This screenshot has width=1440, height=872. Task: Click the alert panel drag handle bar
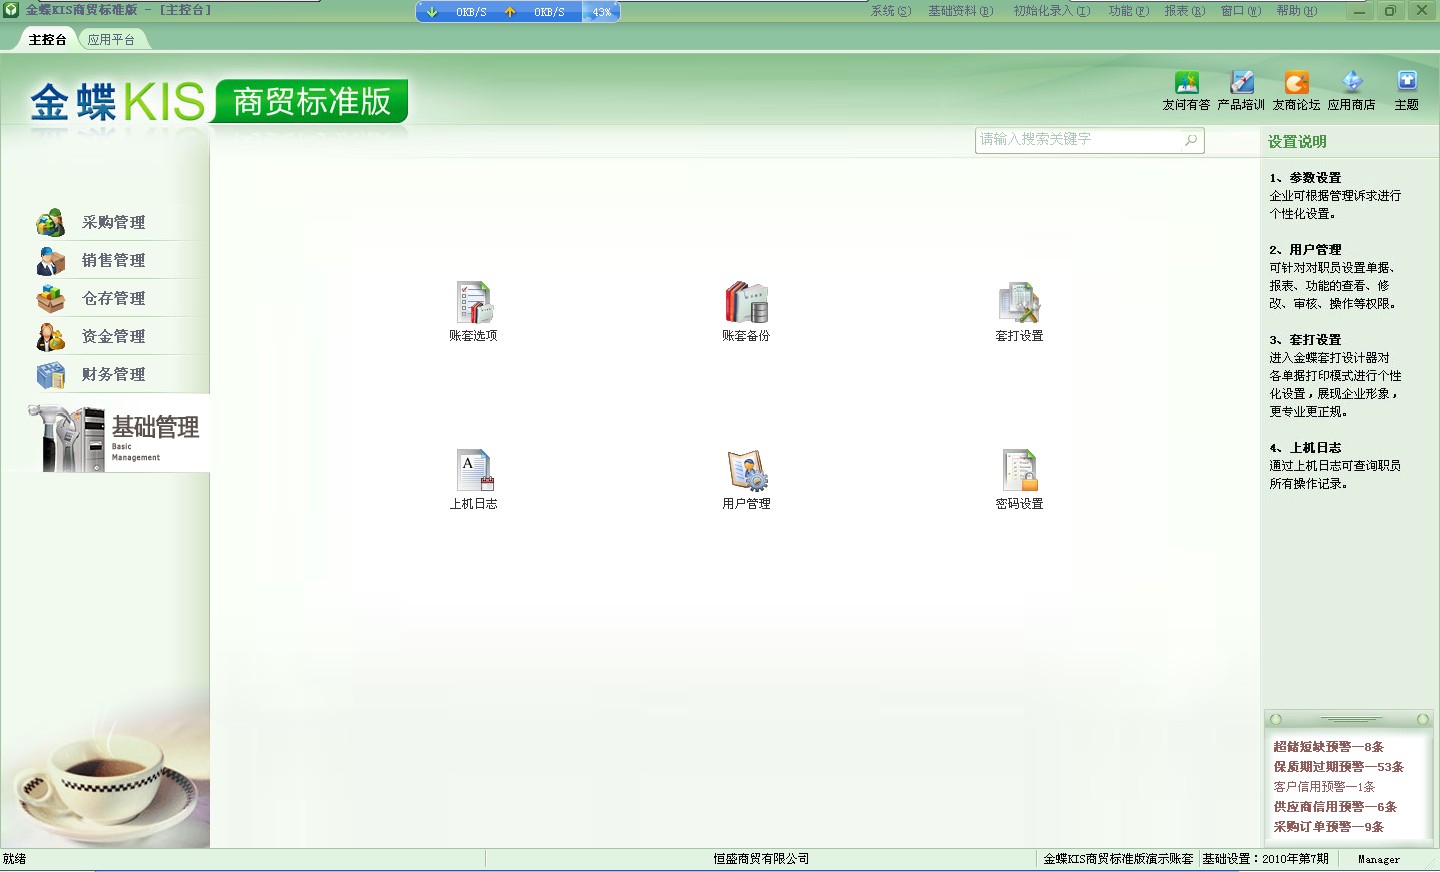1350,719
